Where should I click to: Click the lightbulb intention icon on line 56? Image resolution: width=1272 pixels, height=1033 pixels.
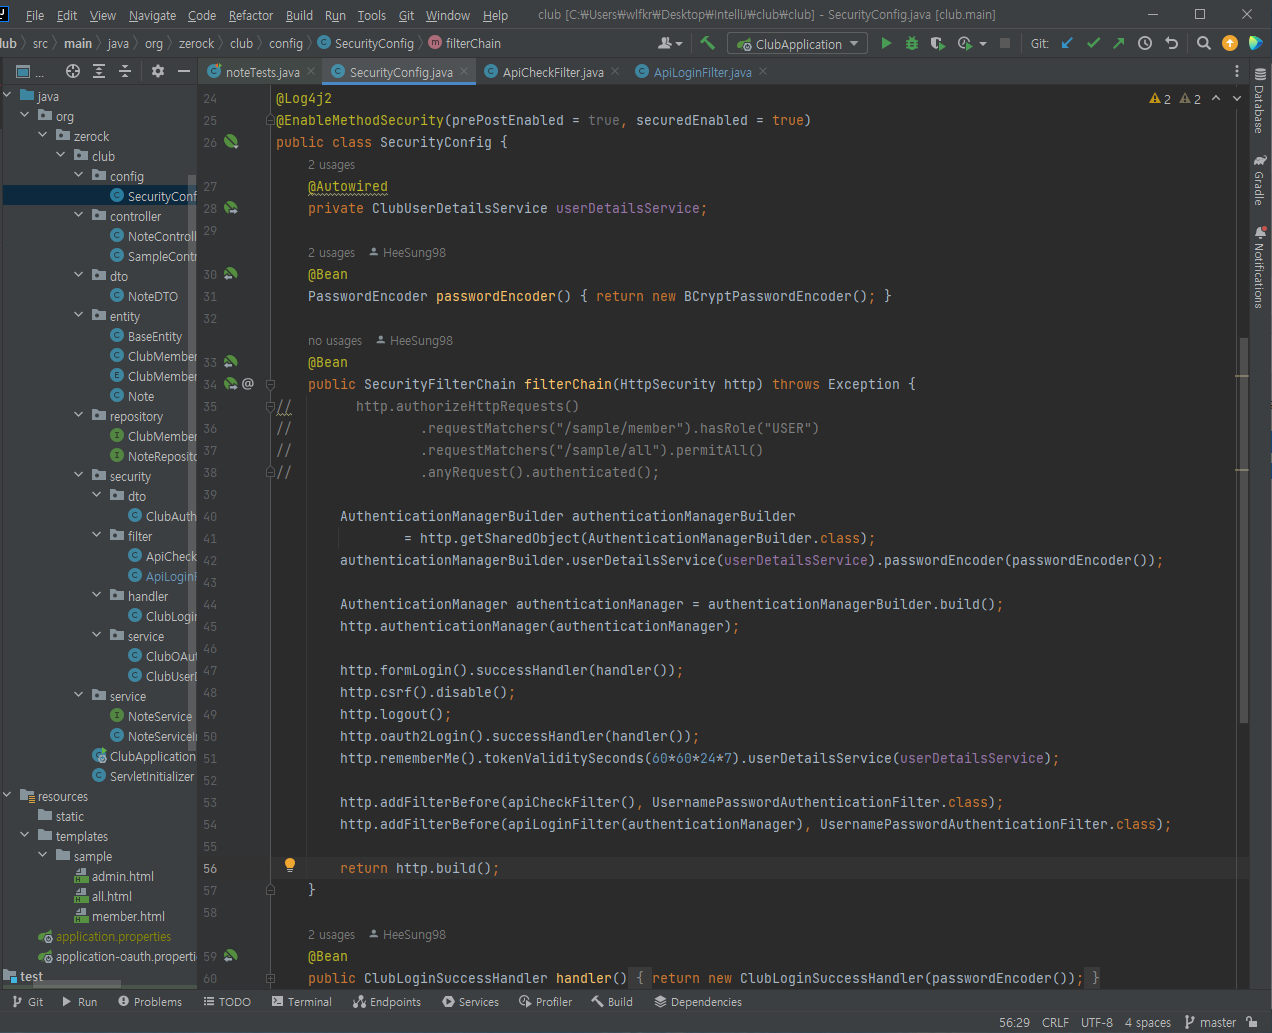(x=290, y=865)
